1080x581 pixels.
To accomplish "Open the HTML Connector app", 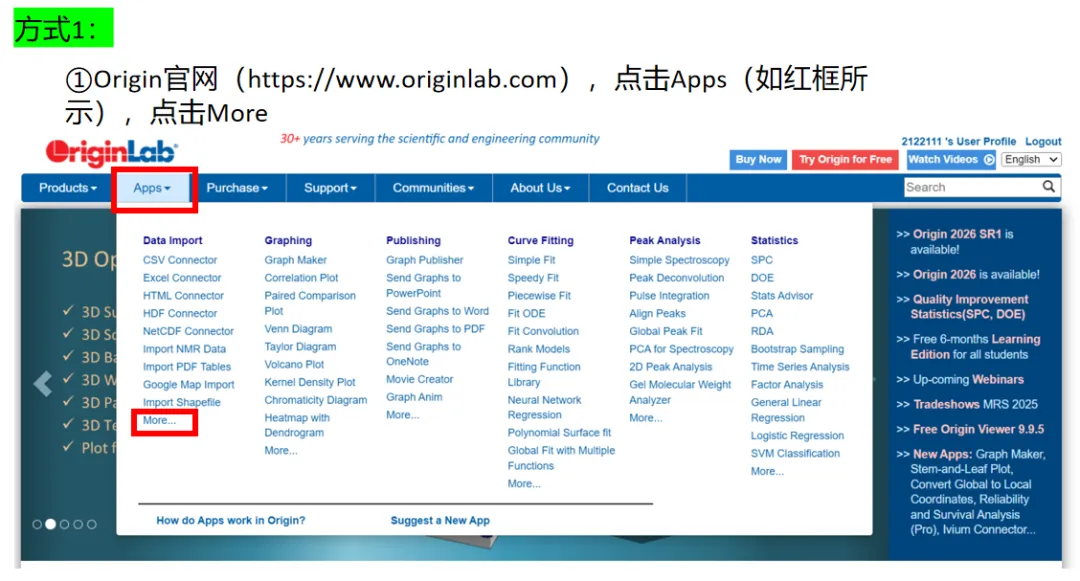I will [x=183, y=295].
